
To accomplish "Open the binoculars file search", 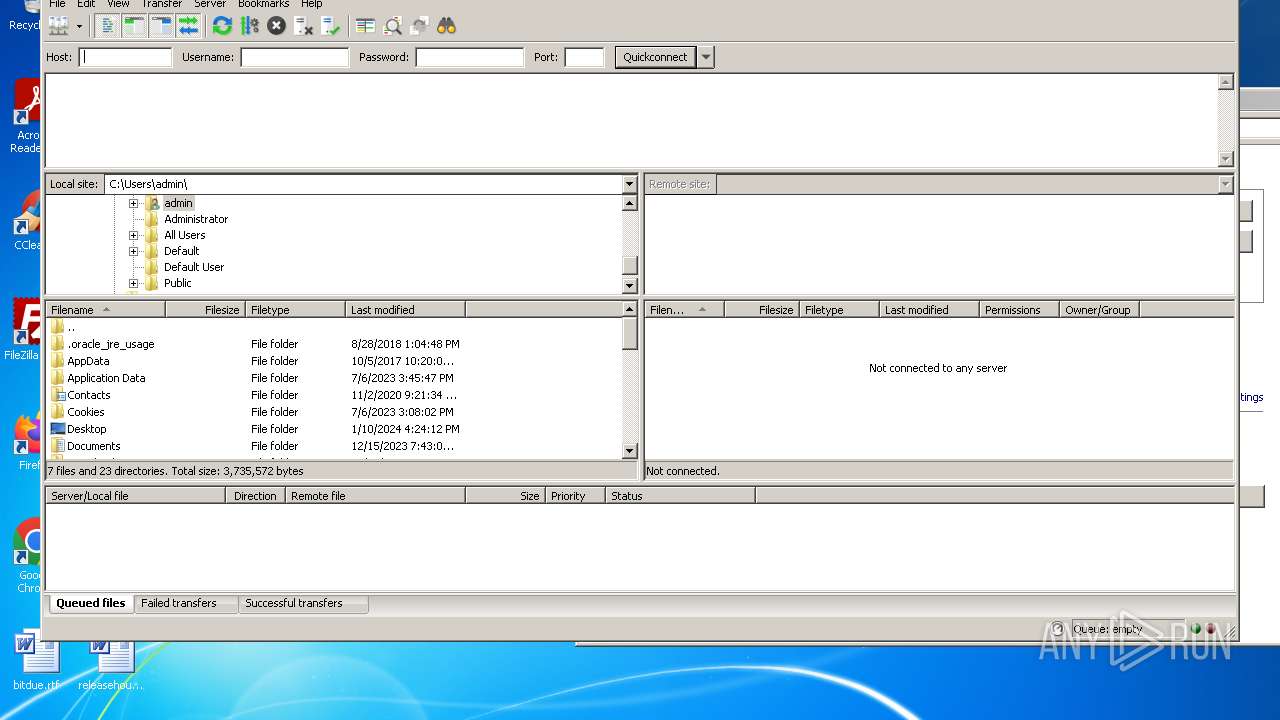I will pos(447,26).
